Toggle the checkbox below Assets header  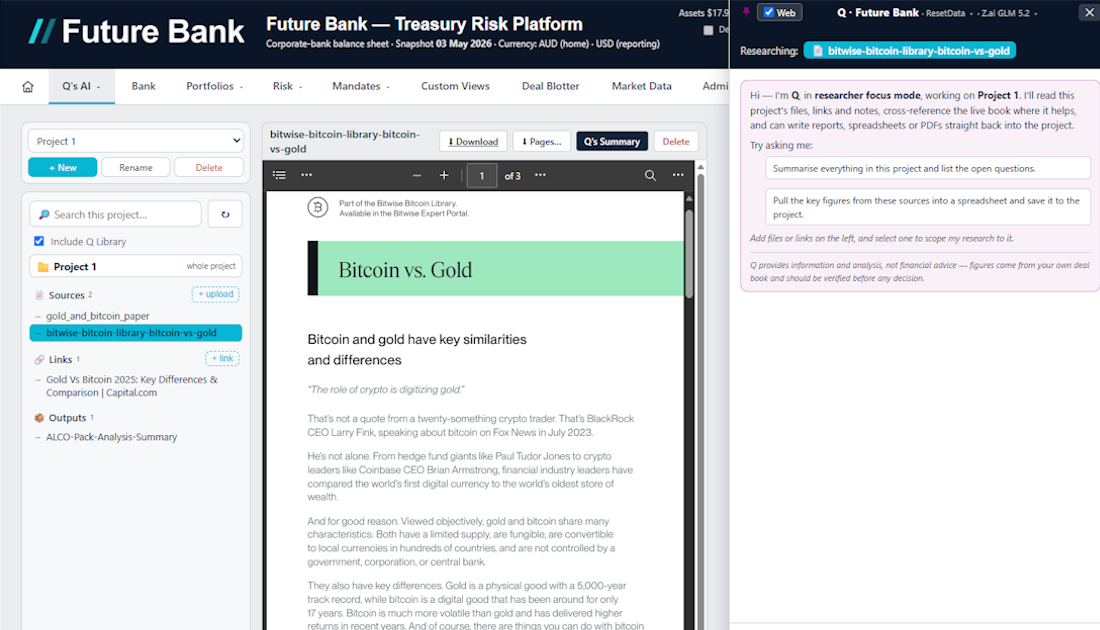(709, 30)
